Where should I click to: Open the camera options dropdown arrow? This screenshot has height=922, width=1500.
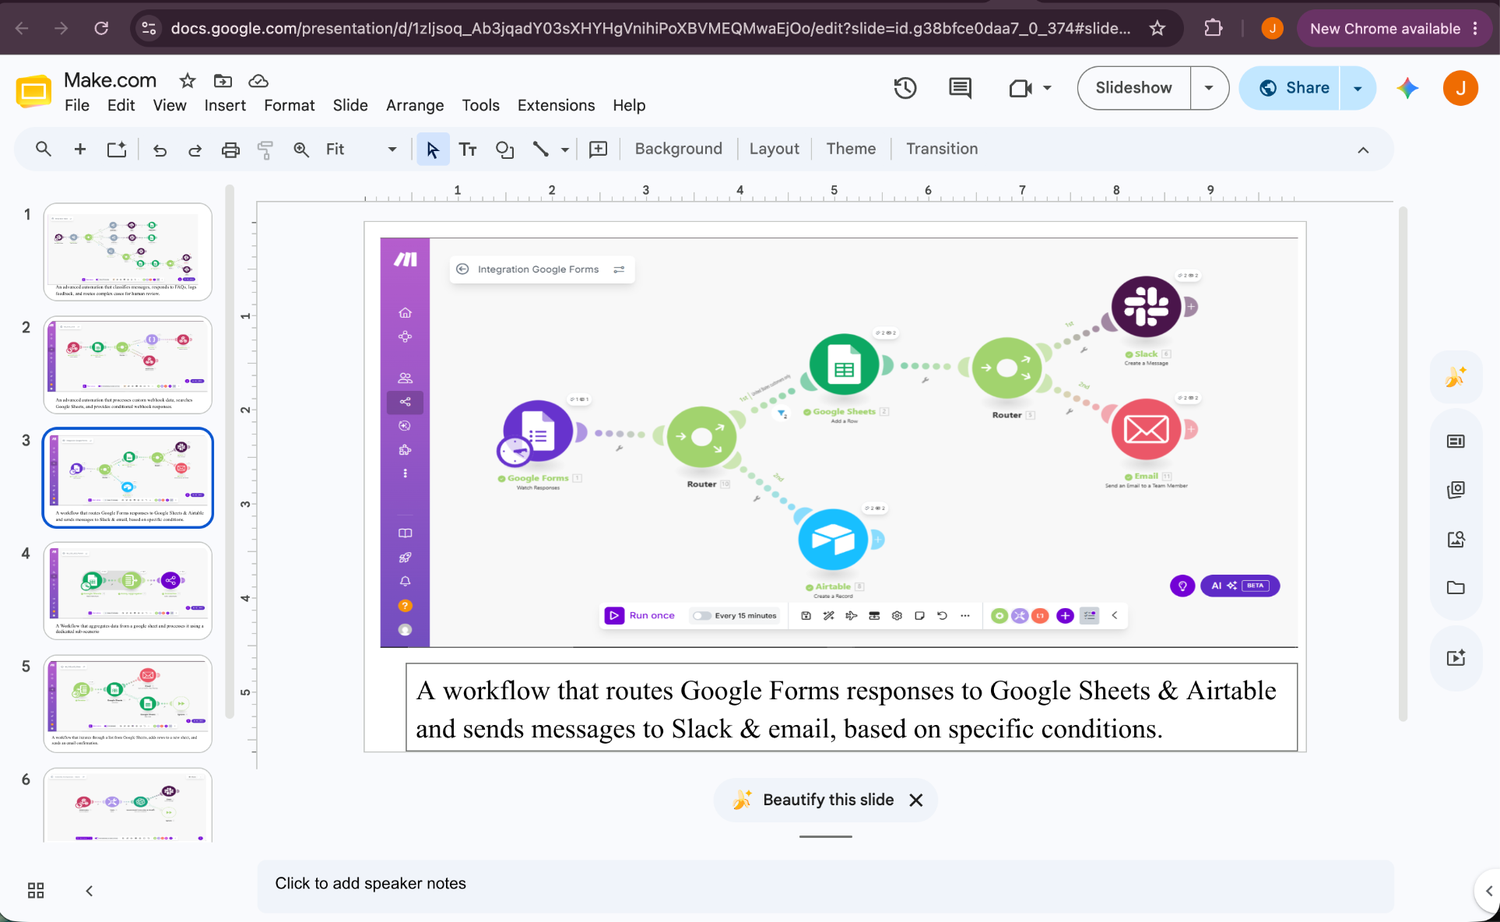point(1047,88)
